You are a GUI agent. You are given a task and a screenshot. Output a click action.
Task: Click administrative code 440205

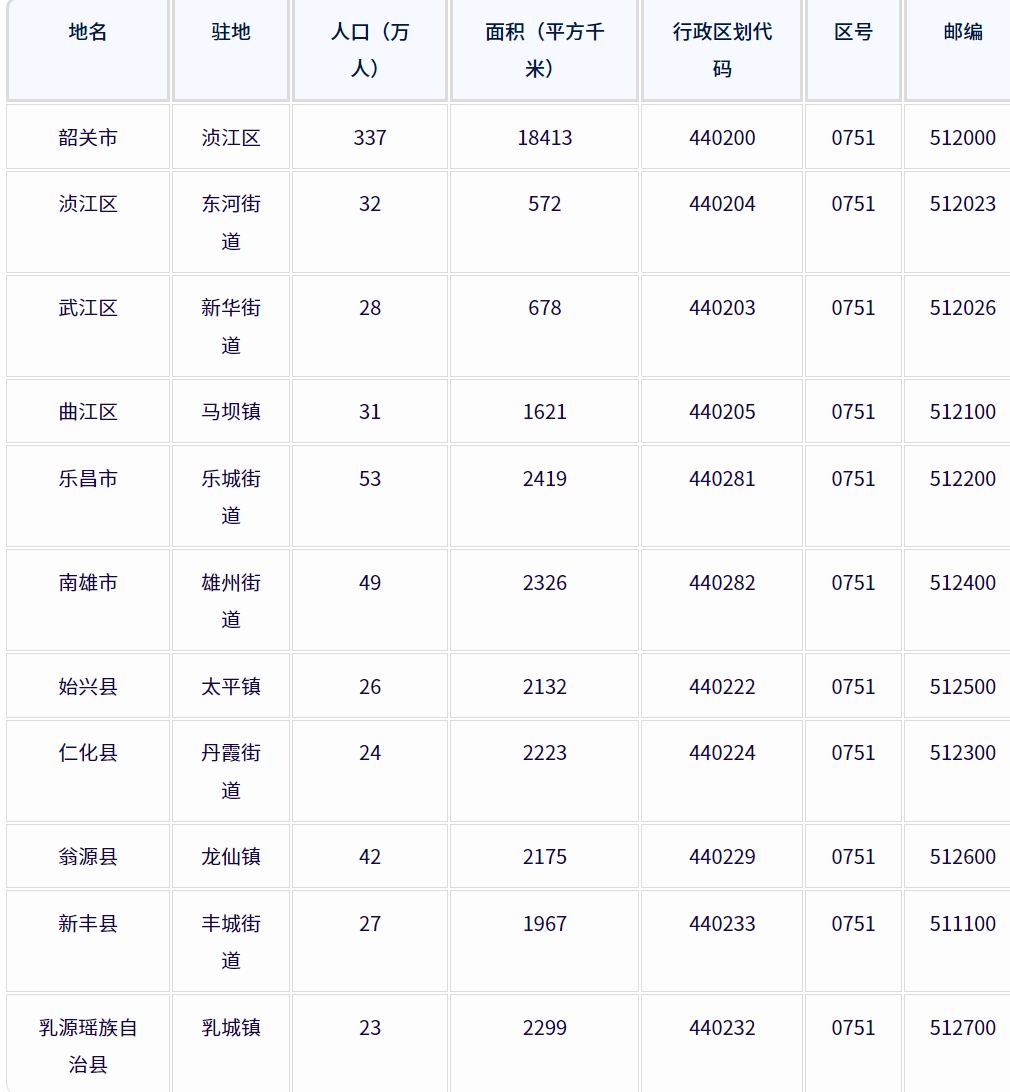click(x=722, y=412)
